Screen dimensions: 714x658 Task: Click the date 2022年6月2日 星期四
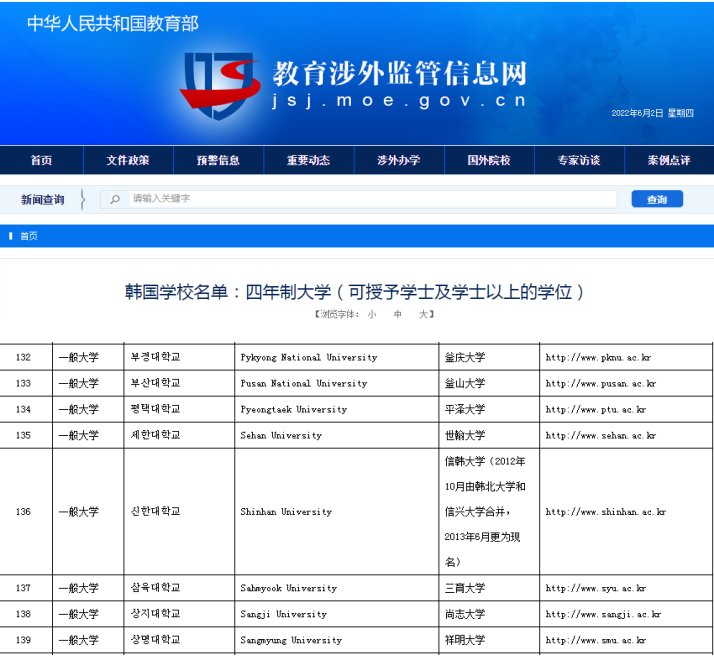click(x=652, y=113)
